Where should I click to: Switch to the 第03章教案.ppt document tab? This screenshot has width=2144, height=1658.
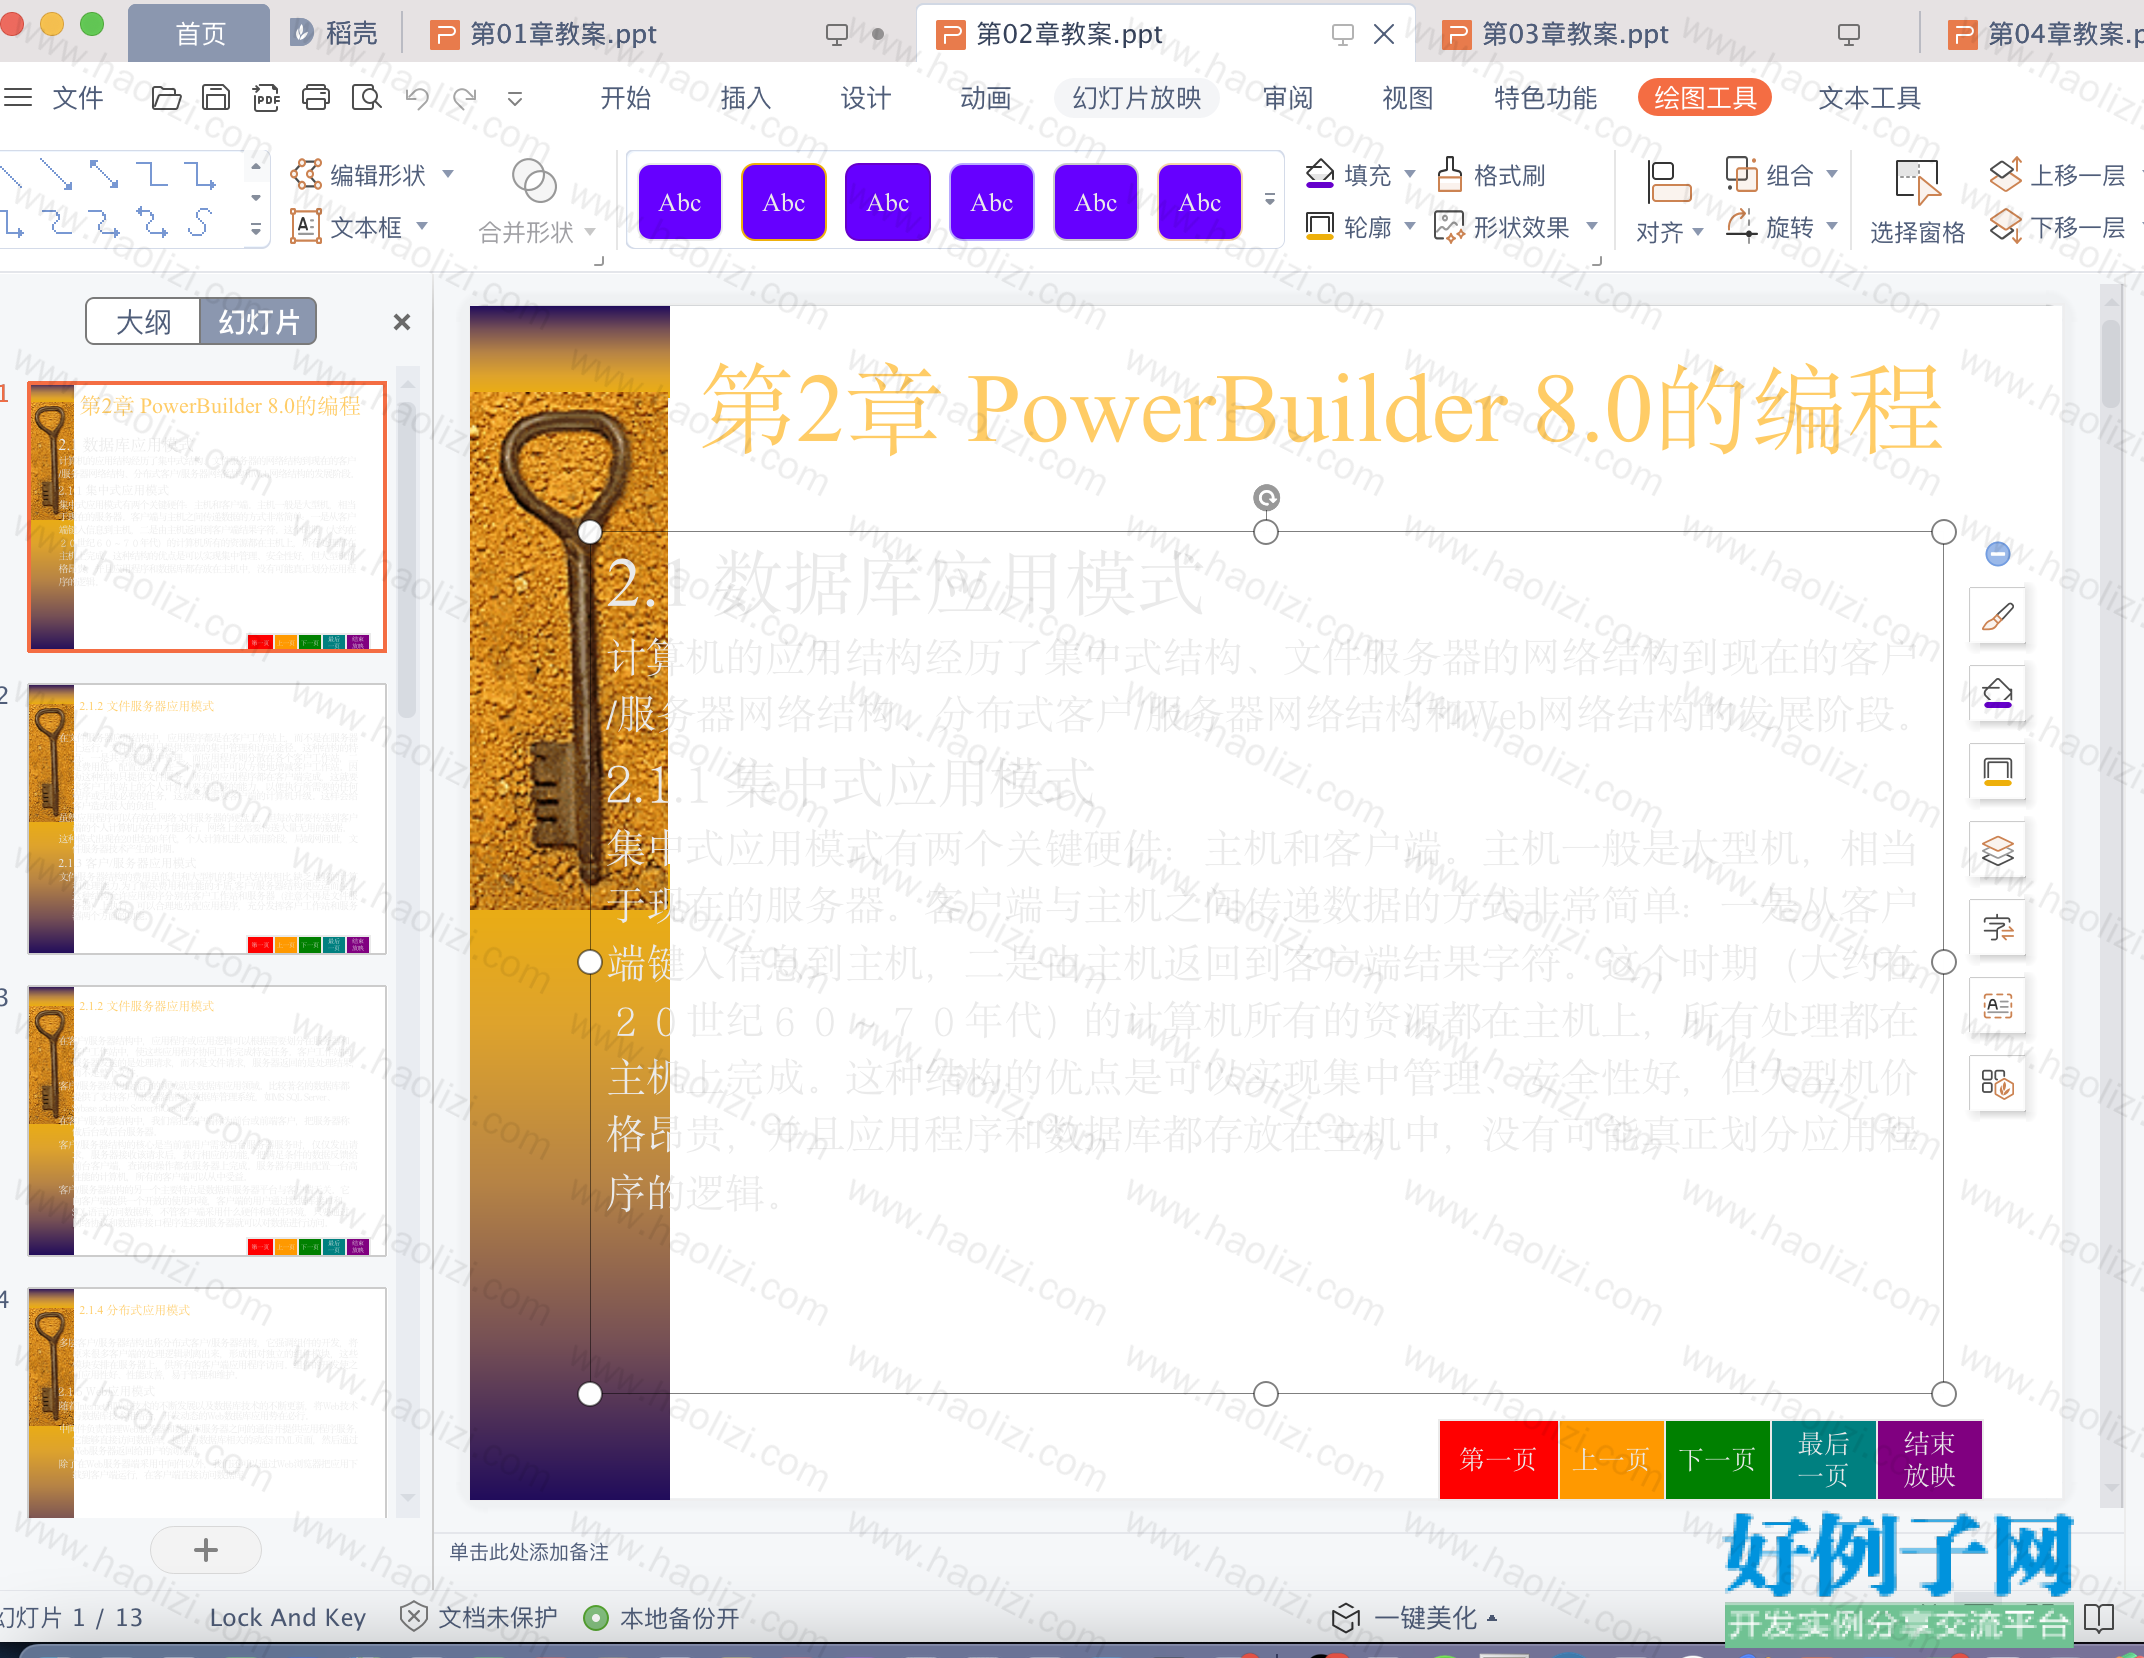coord(1574,35)
